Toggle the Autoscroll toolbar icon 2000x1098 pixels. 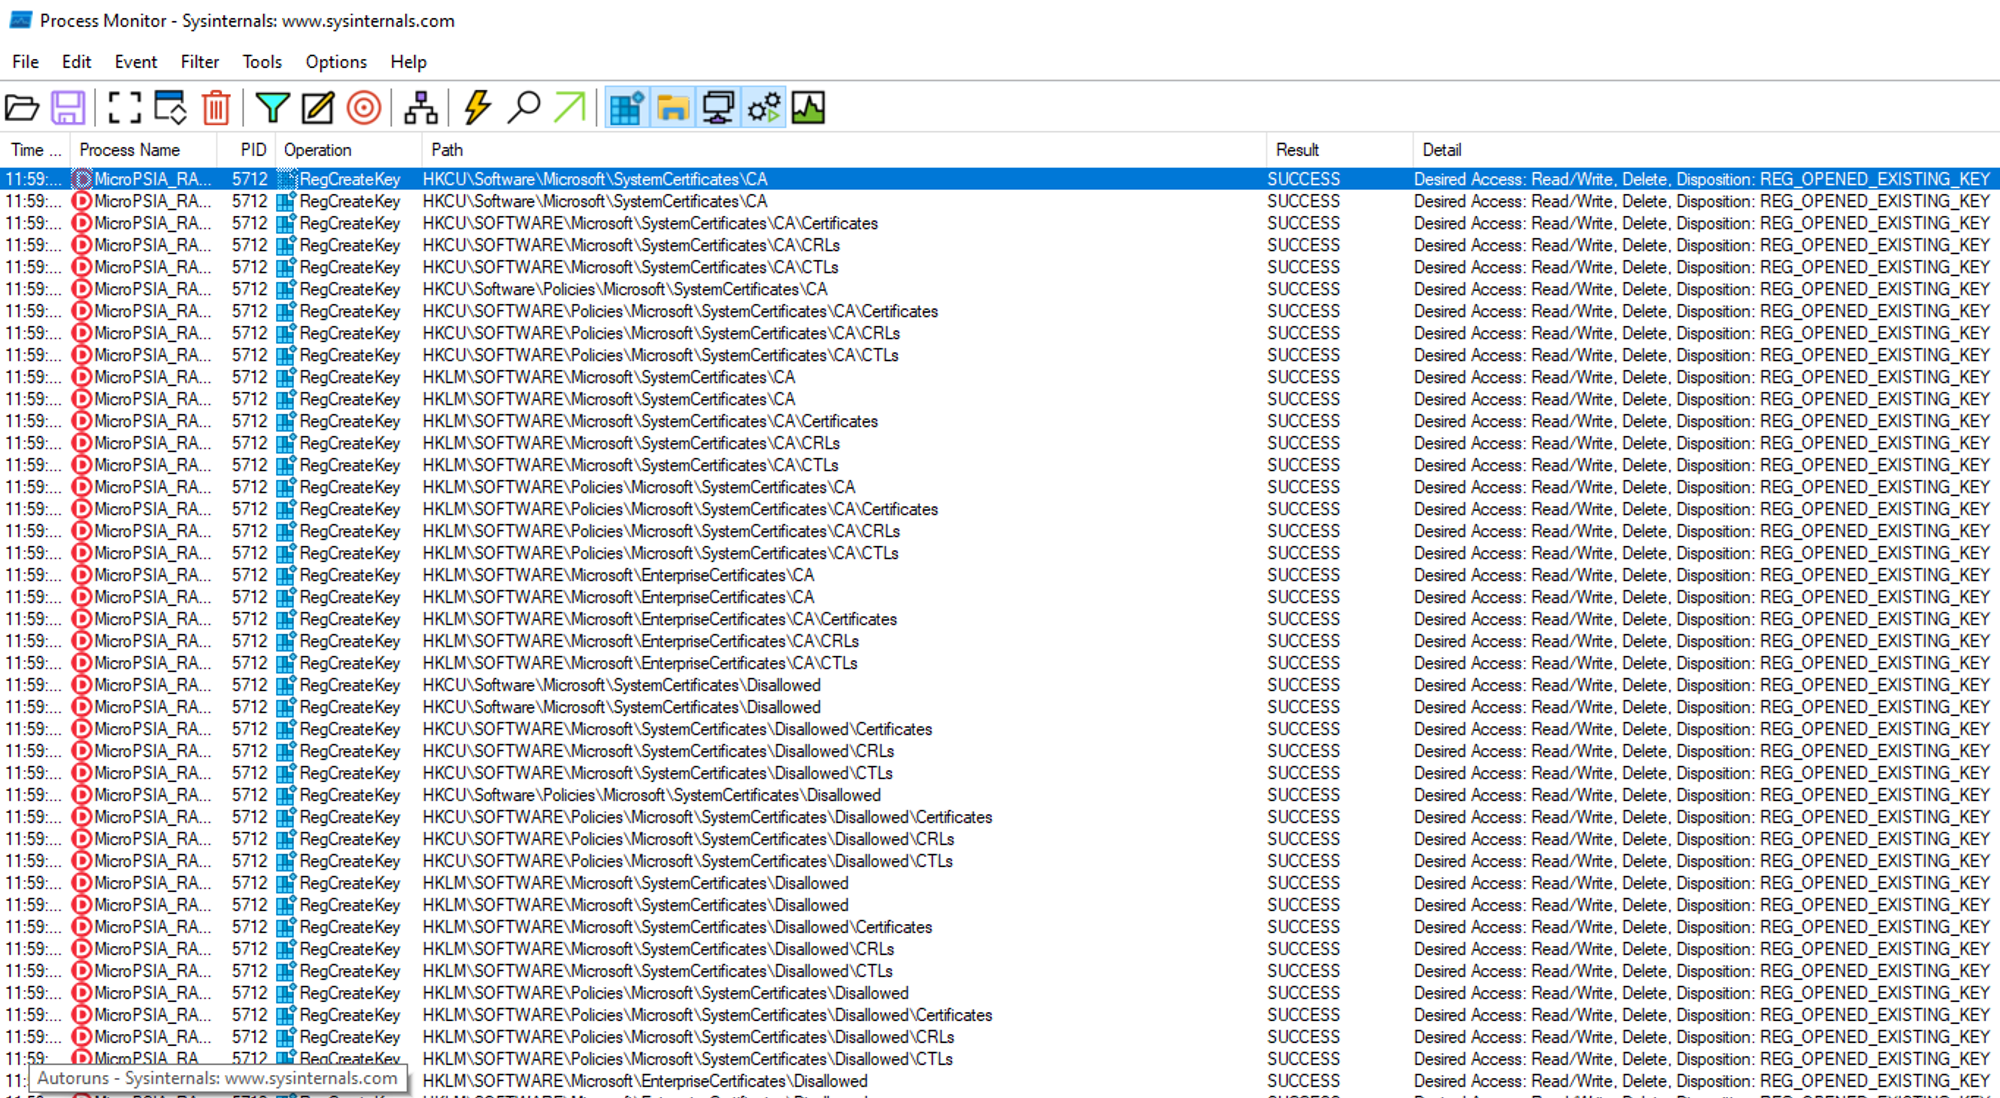pyautogui.click(x=170, y=108)
